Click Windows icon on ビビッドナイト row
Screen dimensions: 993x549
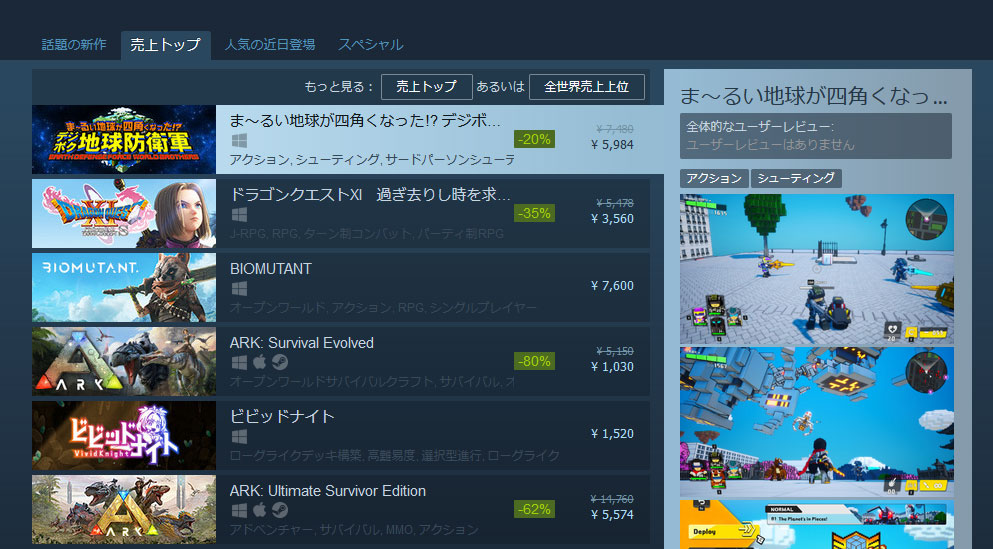pos(239,437)
